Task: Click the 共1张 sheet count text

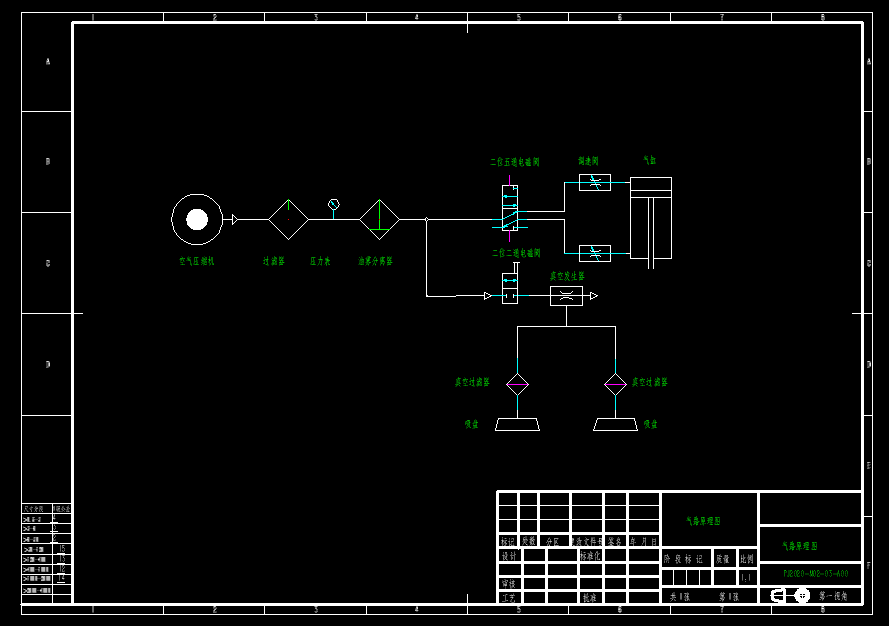Action: [680, 597]
